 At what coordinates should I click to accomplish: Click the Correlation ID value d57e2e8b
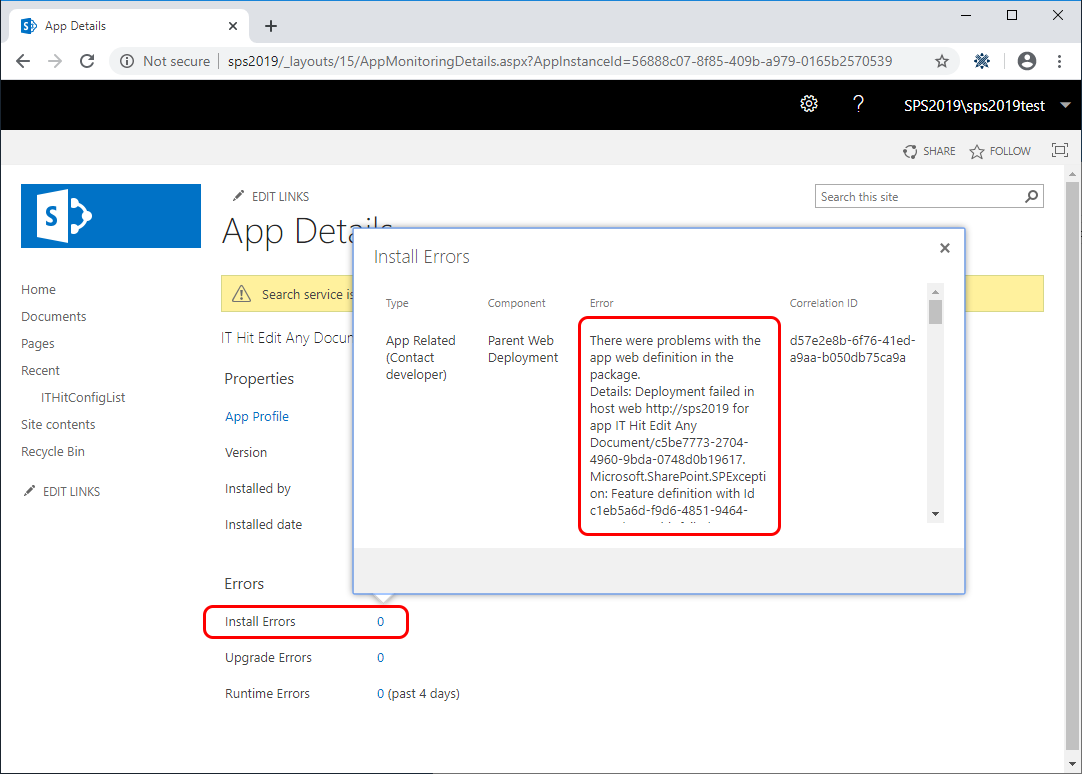pyautogui.click(x=852, y=349)
